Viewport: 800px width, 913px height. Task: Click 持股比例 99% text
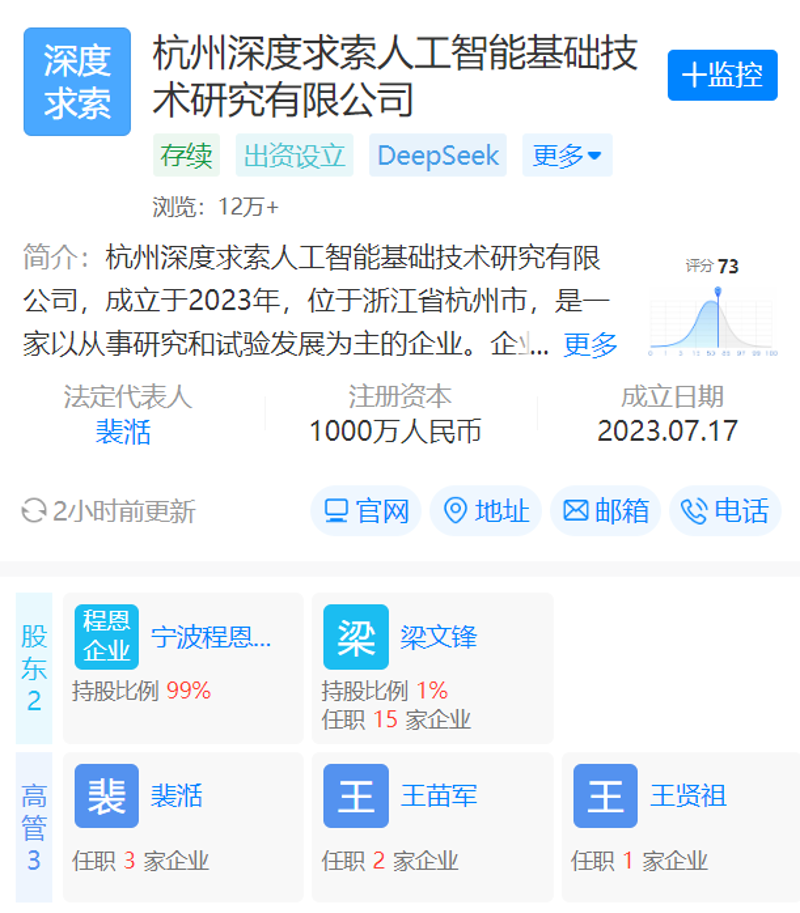coord(141,691)
